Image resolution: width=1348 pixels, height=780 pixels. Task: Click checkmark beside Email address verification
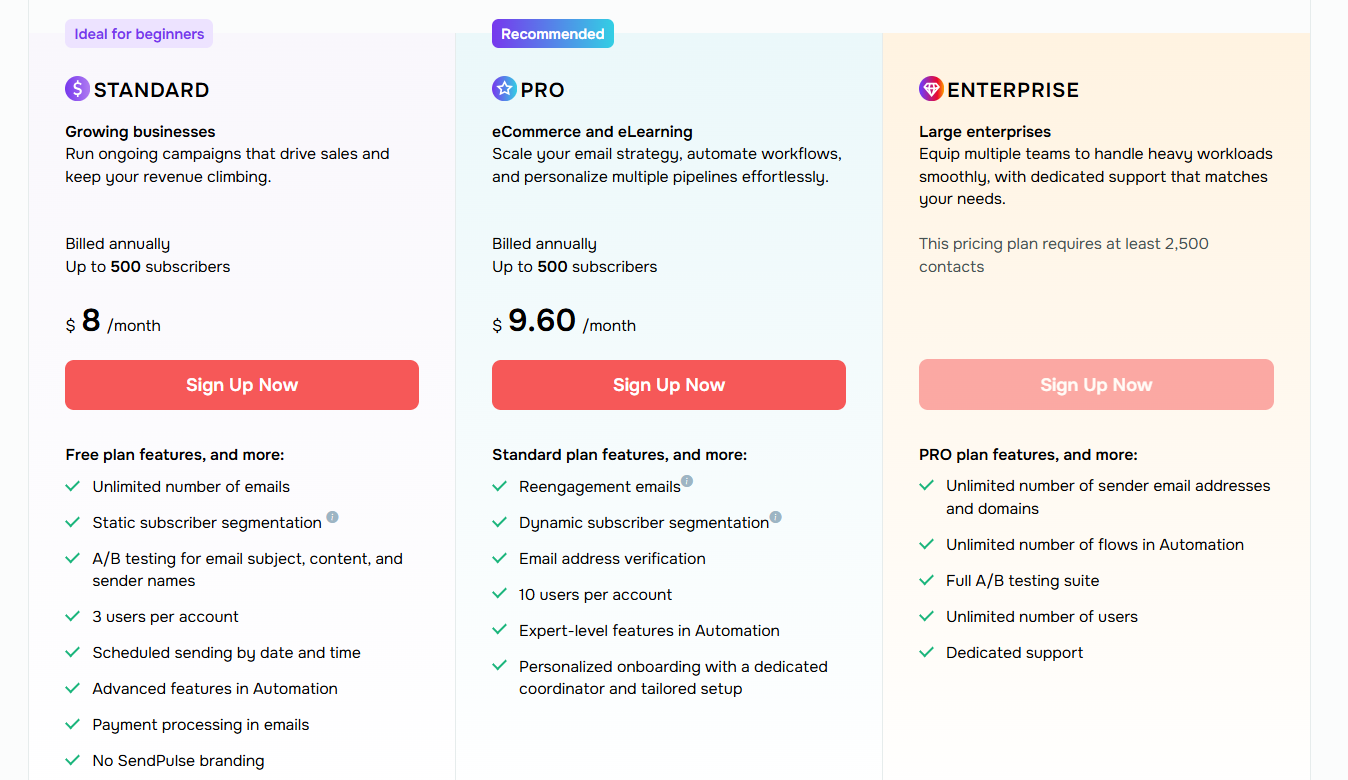(x=500, y=559)
